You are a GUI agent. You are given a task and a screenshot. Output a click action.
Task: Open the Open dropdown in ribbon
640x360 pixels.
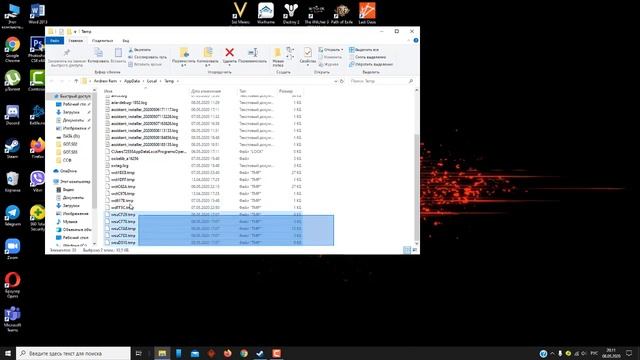331,50
